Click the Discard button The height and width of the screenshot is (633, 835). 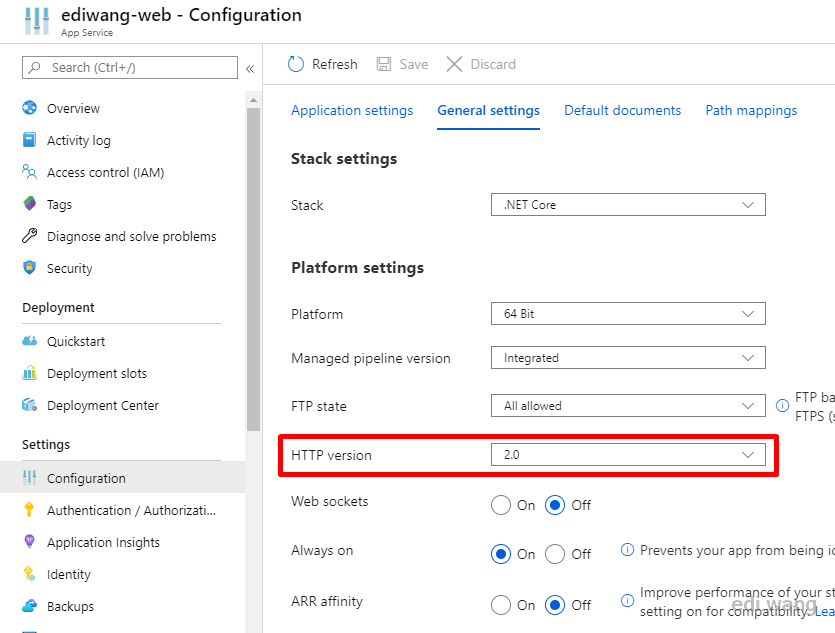pos(481,64)
